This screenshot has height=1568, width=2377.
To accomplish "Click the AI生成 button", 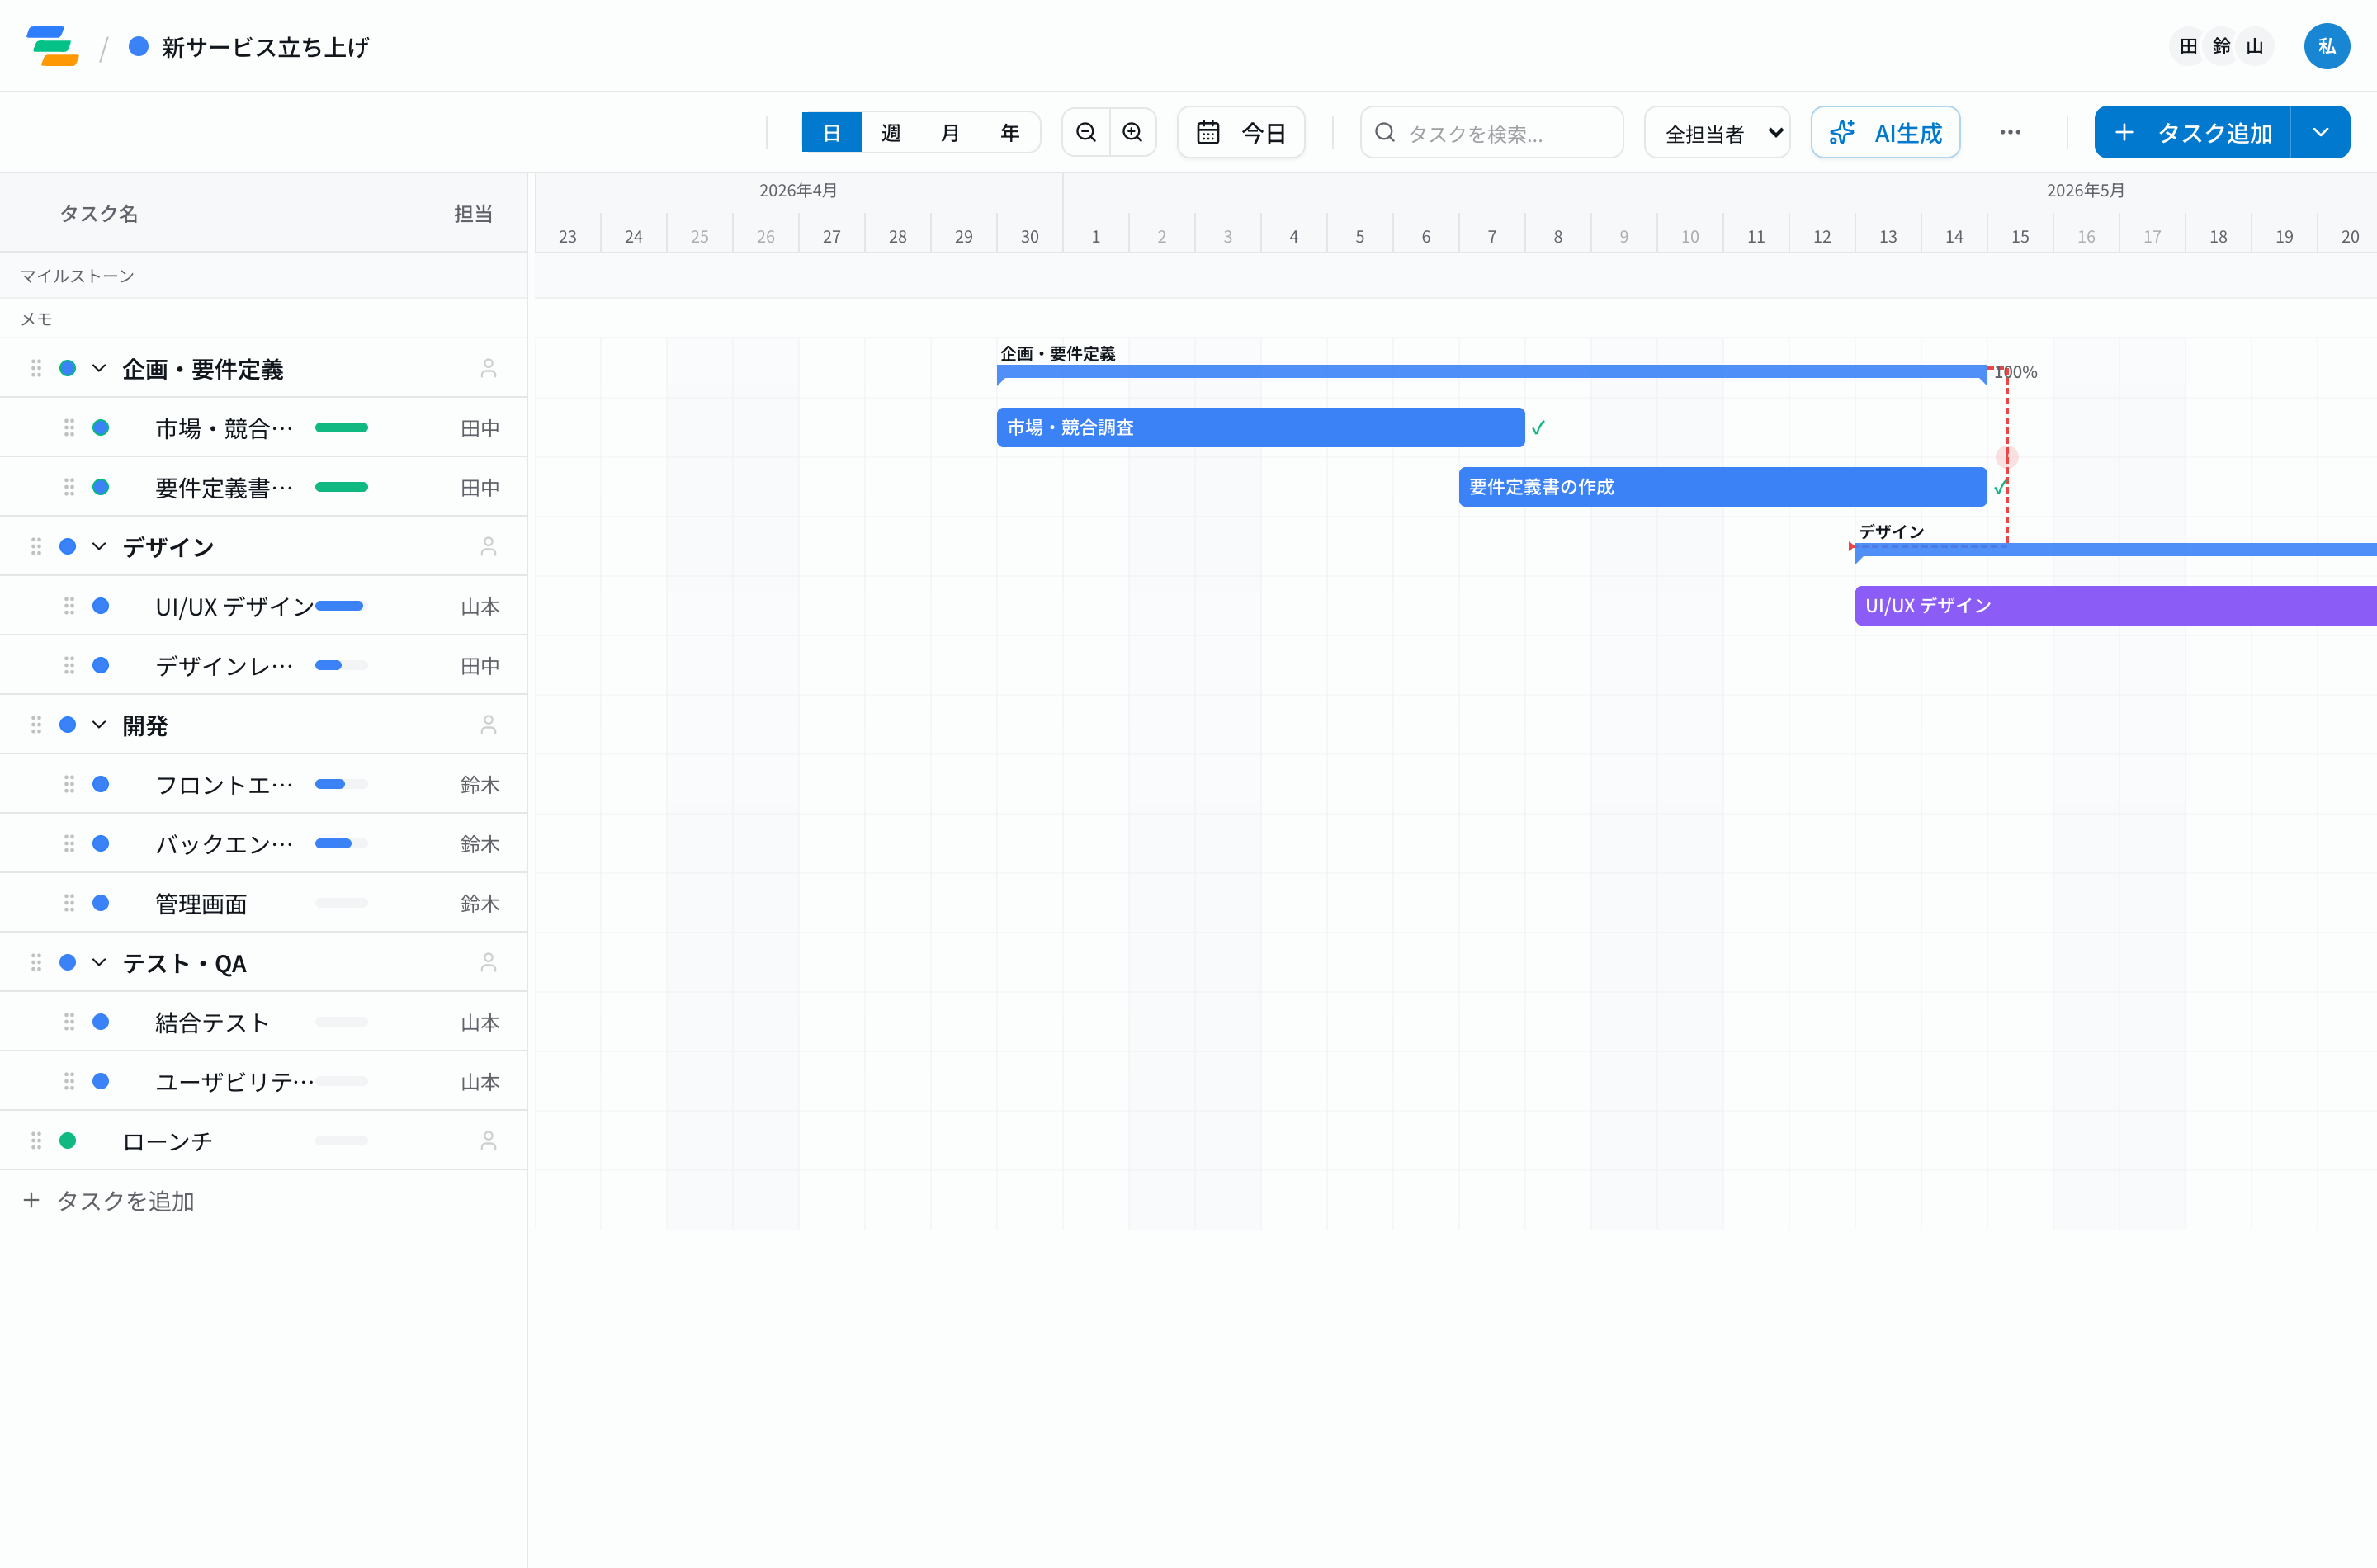I will coord(1885,132).
